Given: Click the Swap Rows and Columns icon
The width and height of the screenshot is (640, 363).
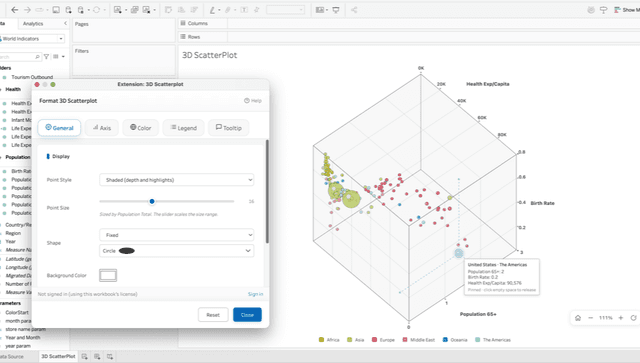Looking at the screenshot, I should [168, 10].
